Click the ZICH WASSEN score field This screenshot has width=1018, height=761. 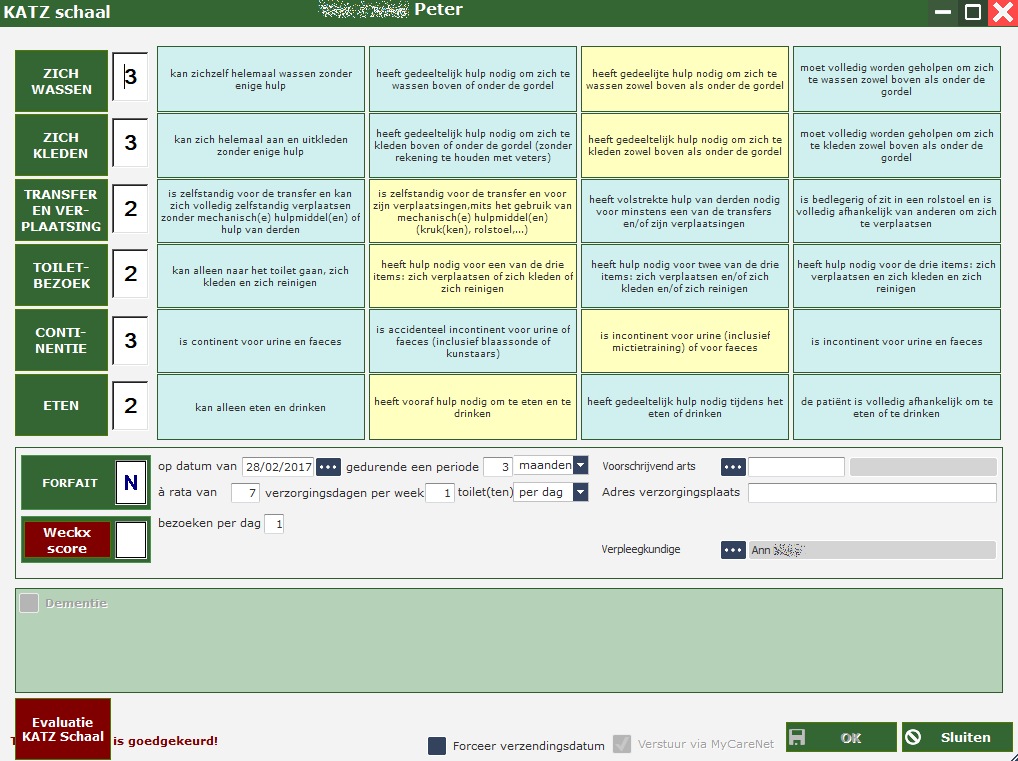click(130, 77)
